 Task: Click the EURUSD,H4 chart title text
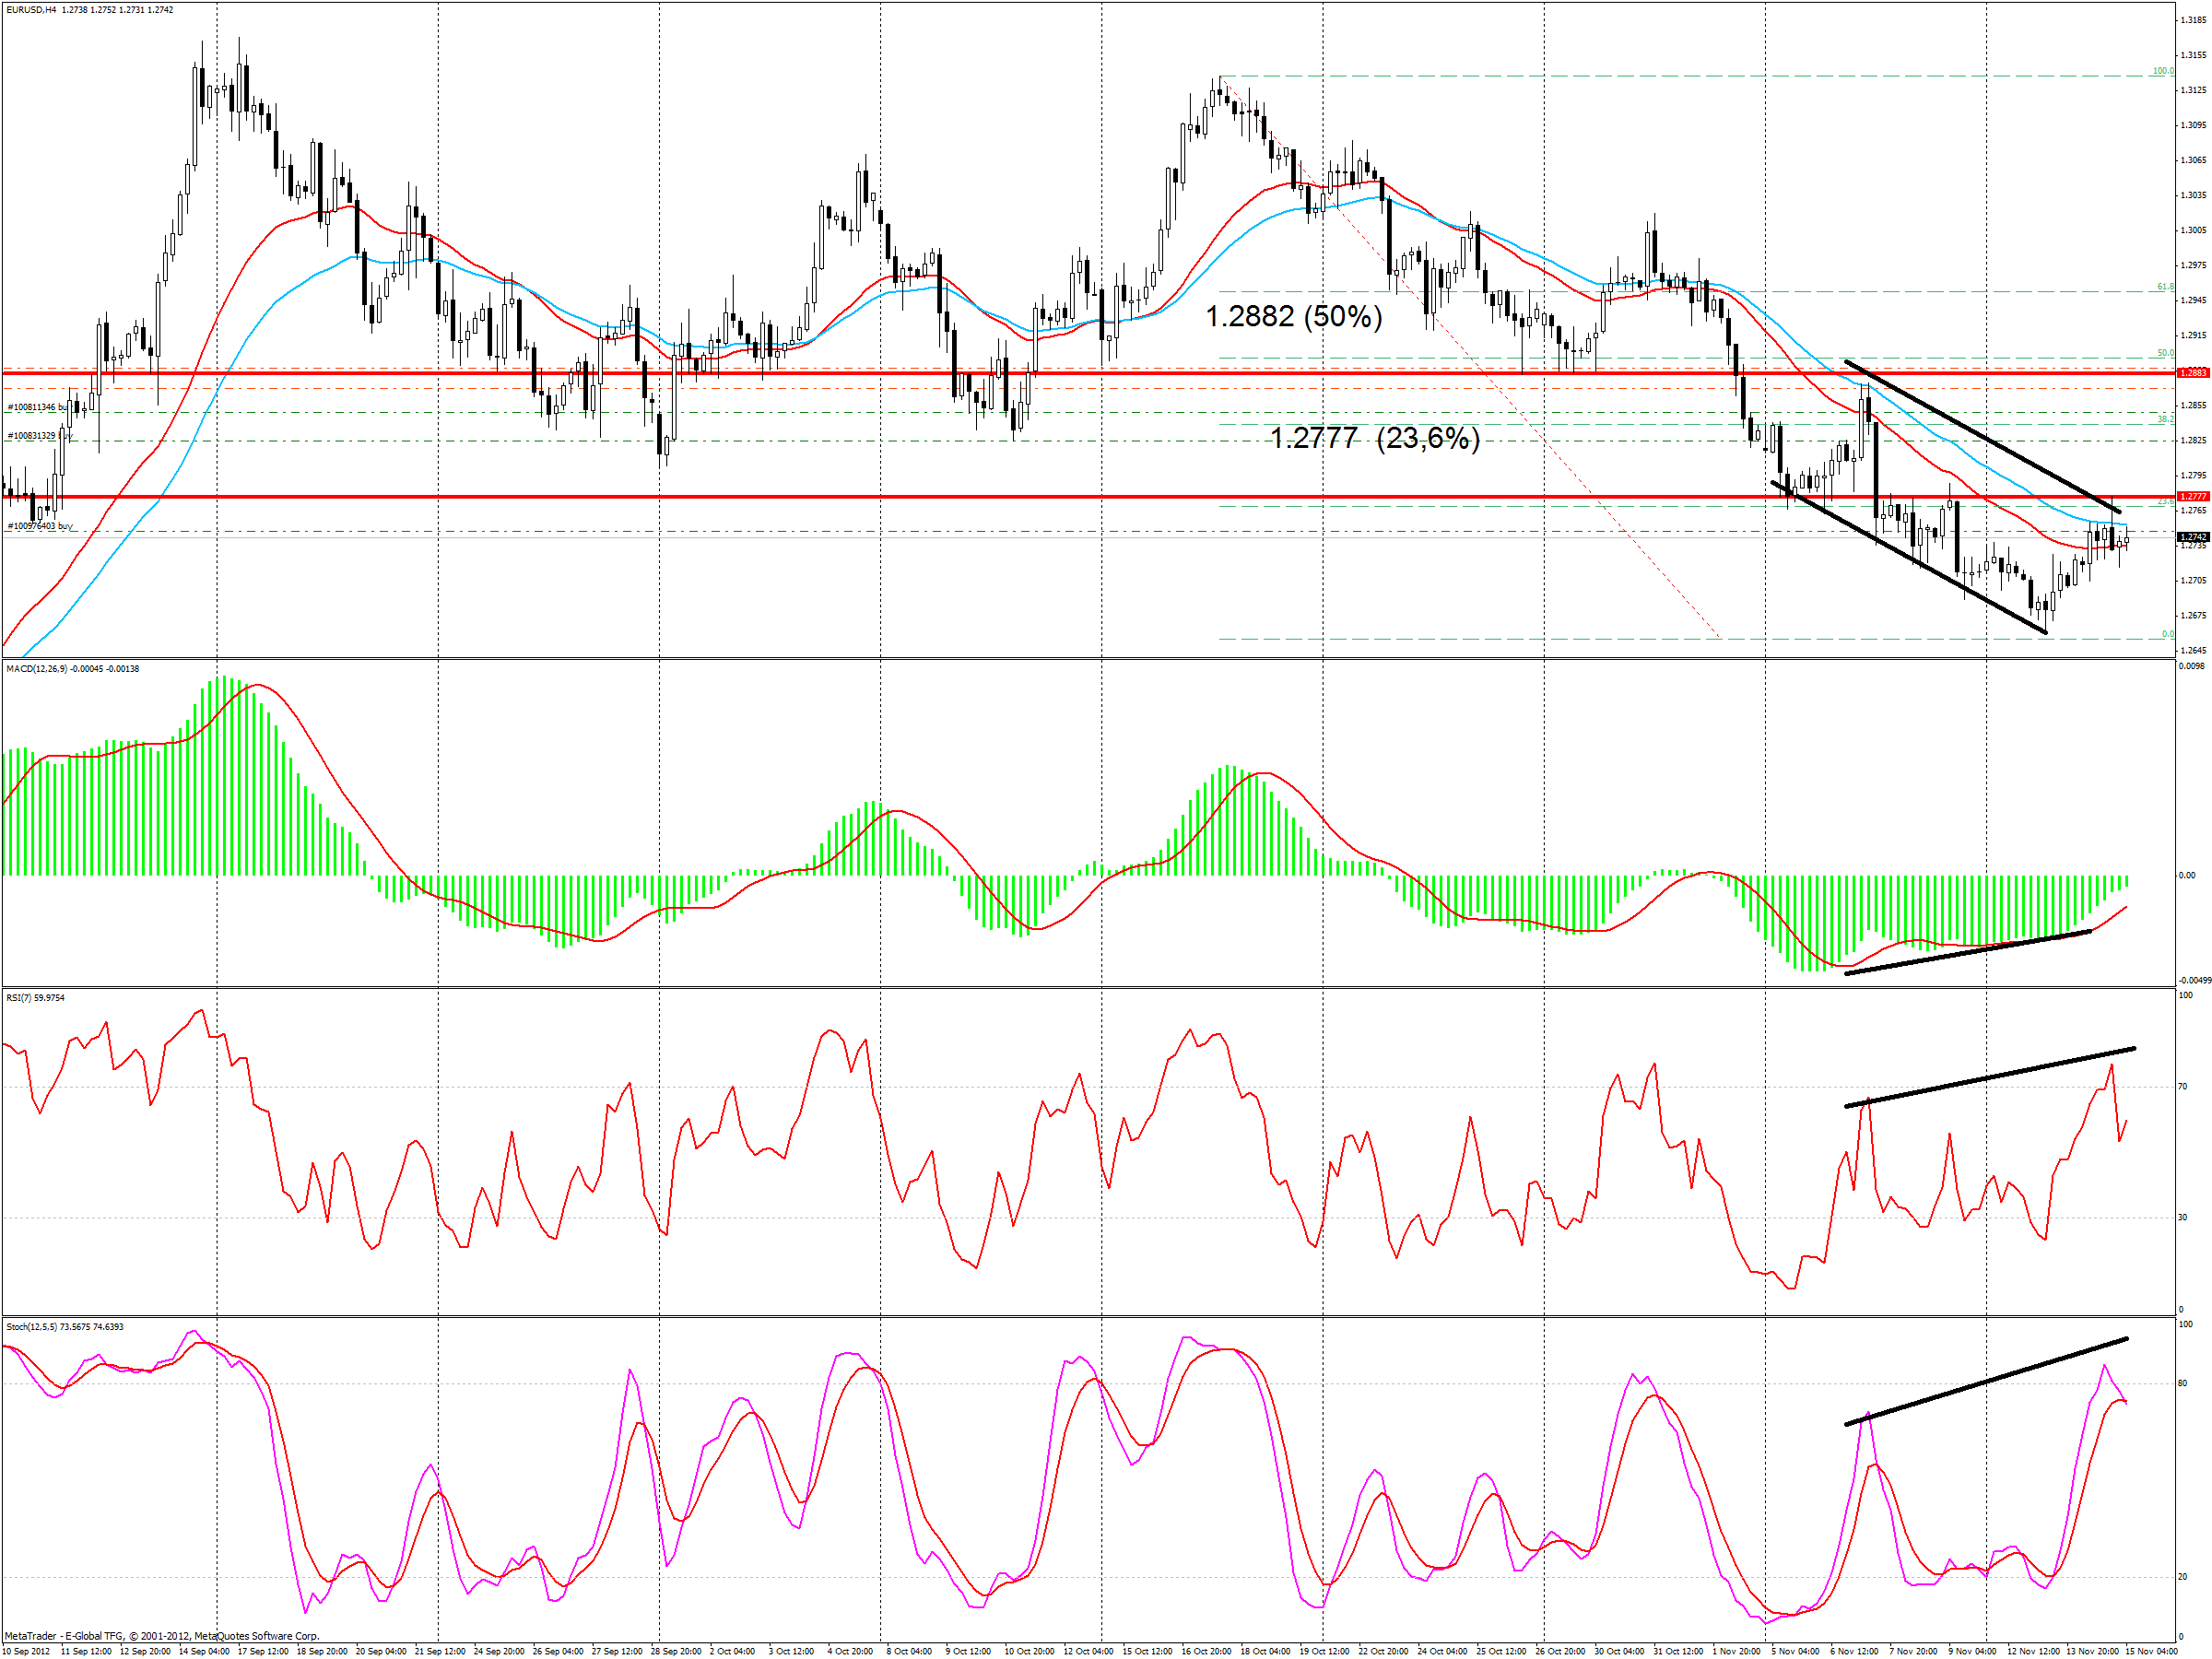pyautogui.click(x=30, y=10)
